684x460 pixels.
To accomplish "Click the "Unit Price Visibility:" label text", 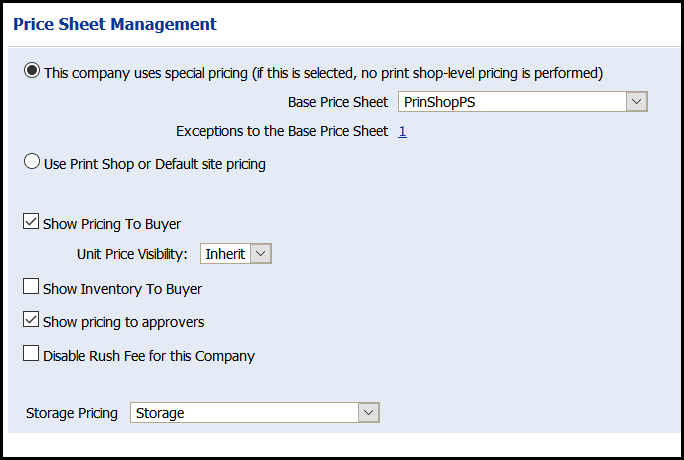I will tap(132, 254).
